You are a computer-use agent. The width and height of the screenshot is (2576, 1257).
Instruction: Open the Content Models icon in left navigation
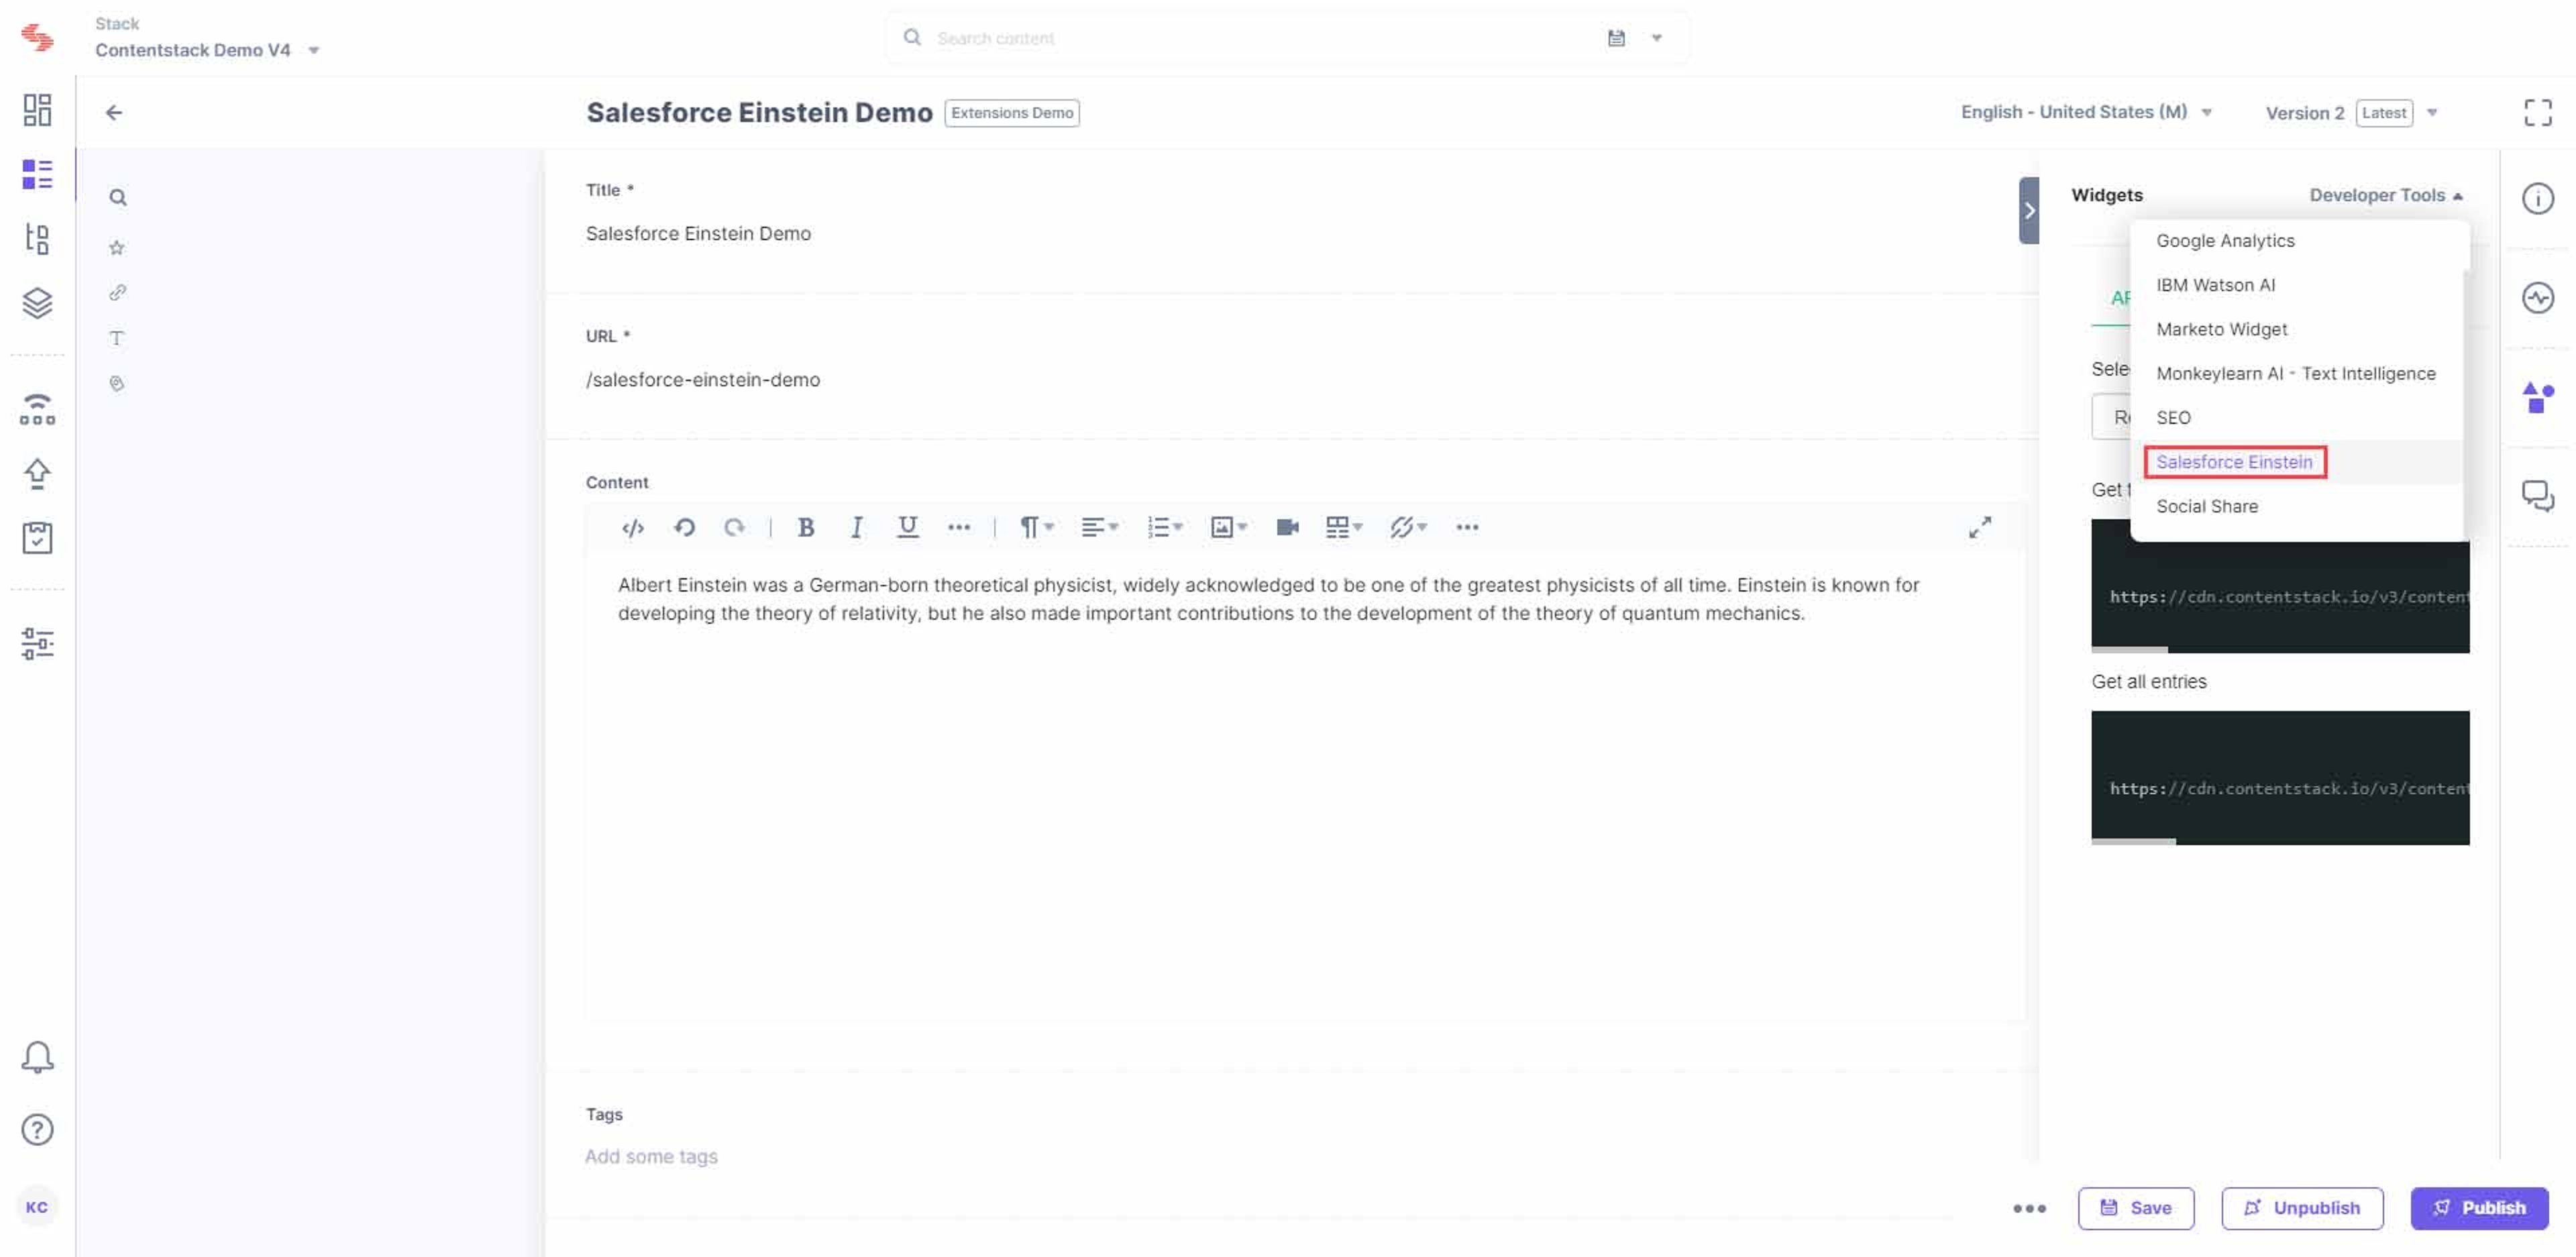pos(37,238)
